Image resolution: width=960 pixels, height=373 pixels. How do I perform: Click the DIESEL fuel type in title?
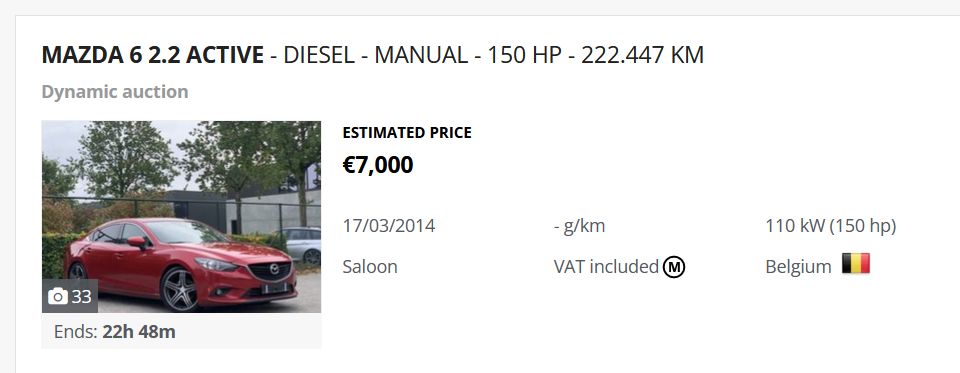319,55
